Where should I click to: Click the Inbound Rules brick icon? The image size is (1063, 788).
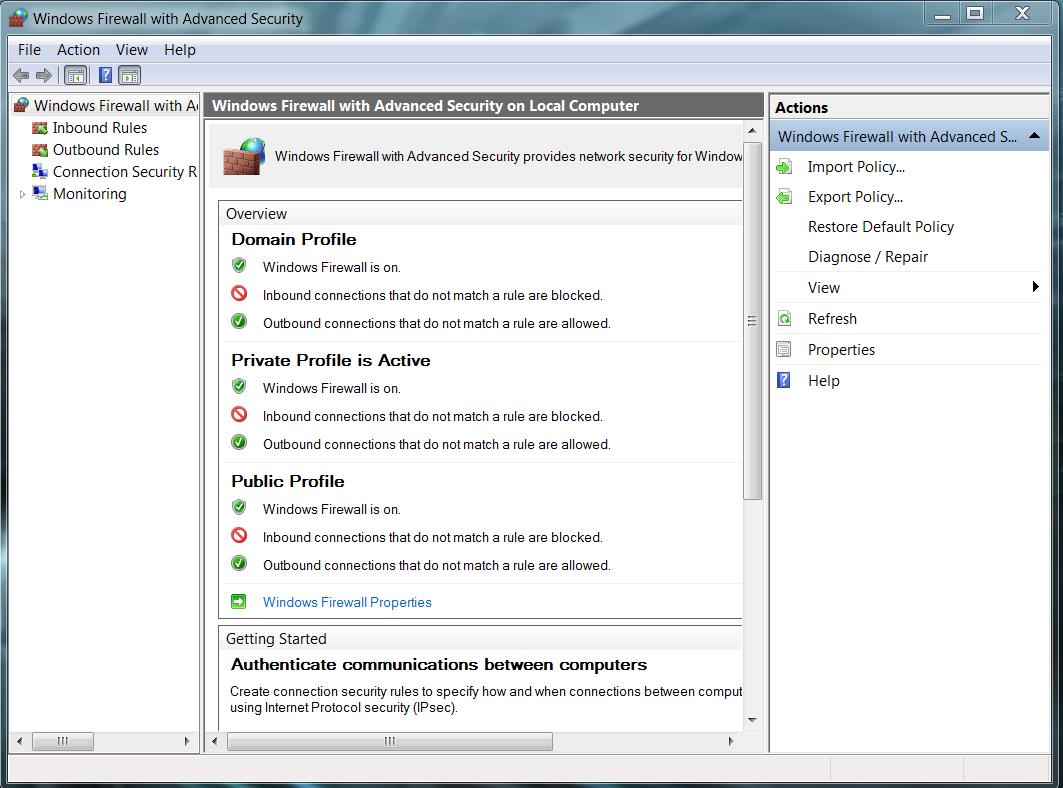pyautogui.click(x=40, y=127)
